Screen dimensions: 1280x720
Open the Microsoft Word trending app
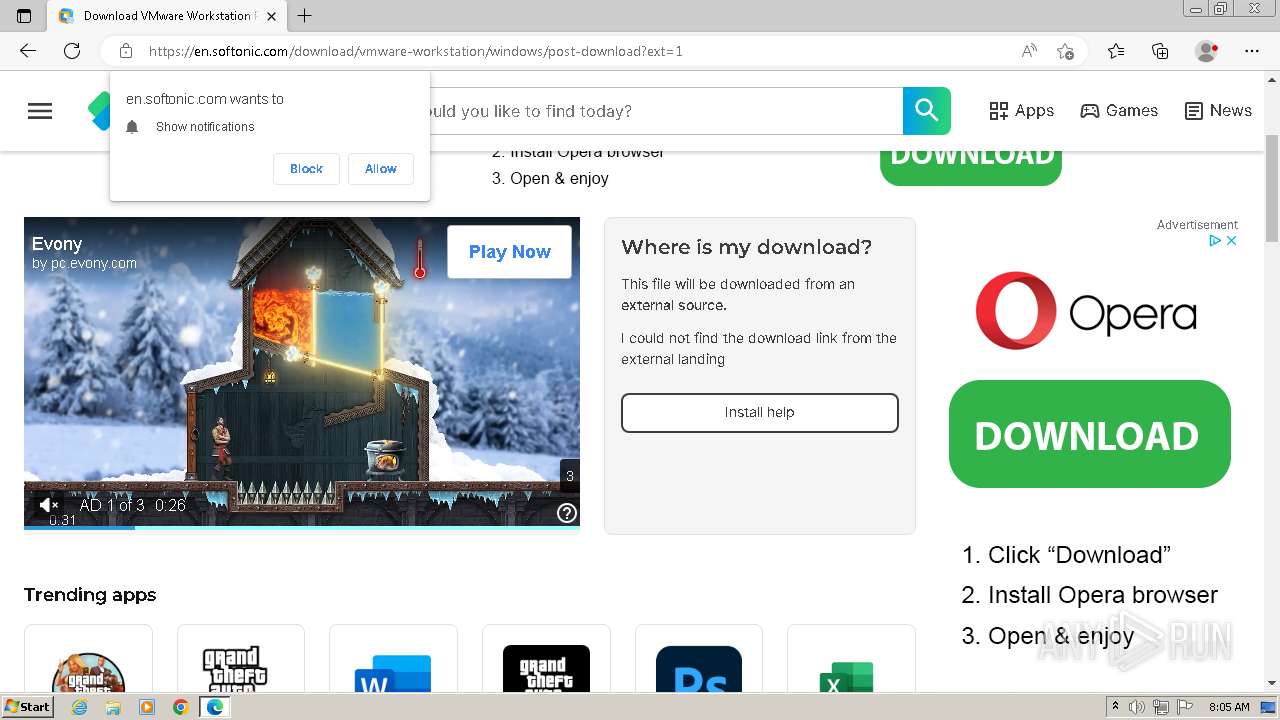pos(393,659)
